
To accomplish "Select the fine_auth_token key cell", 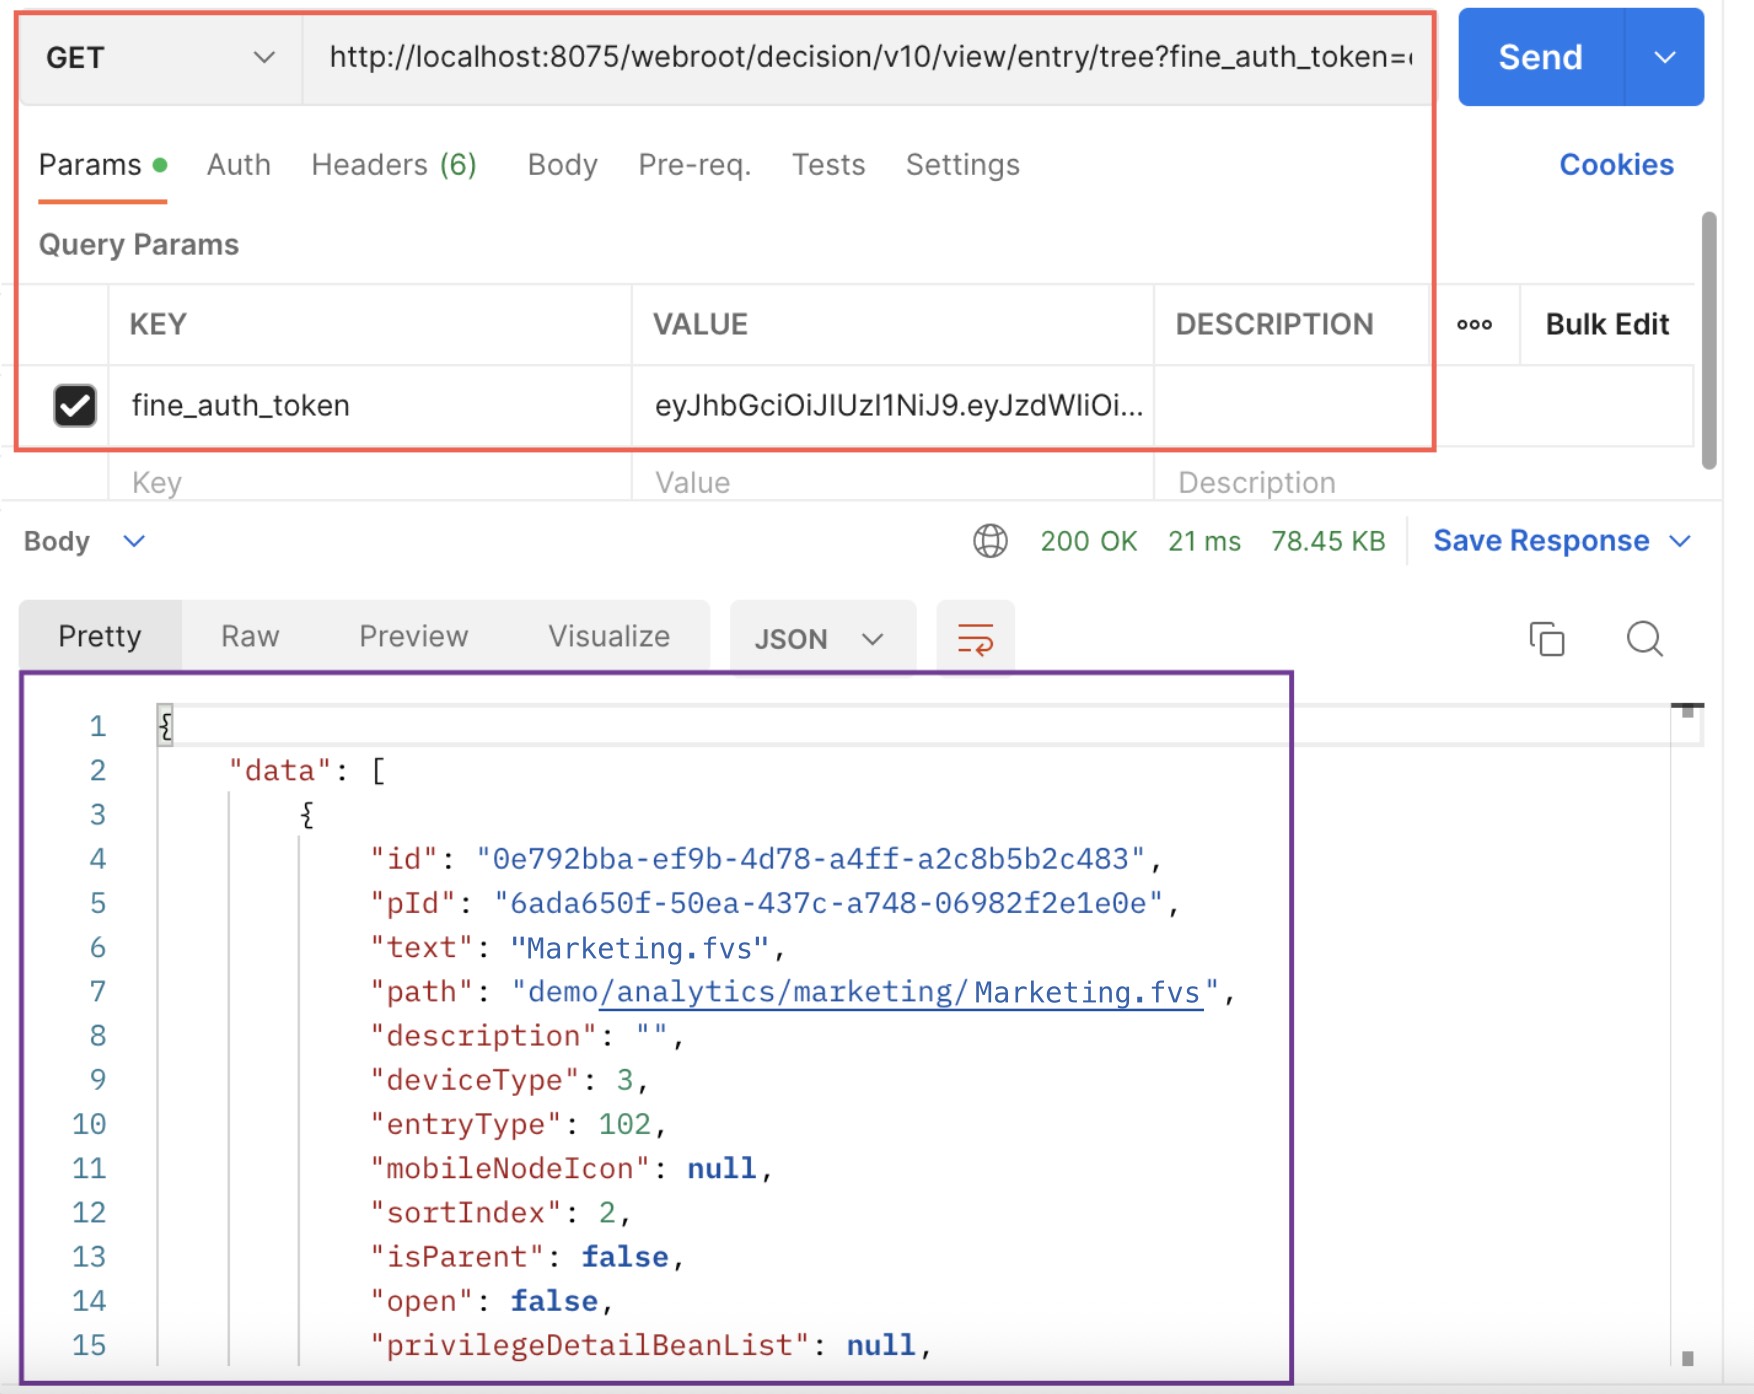I will (370, 405).
